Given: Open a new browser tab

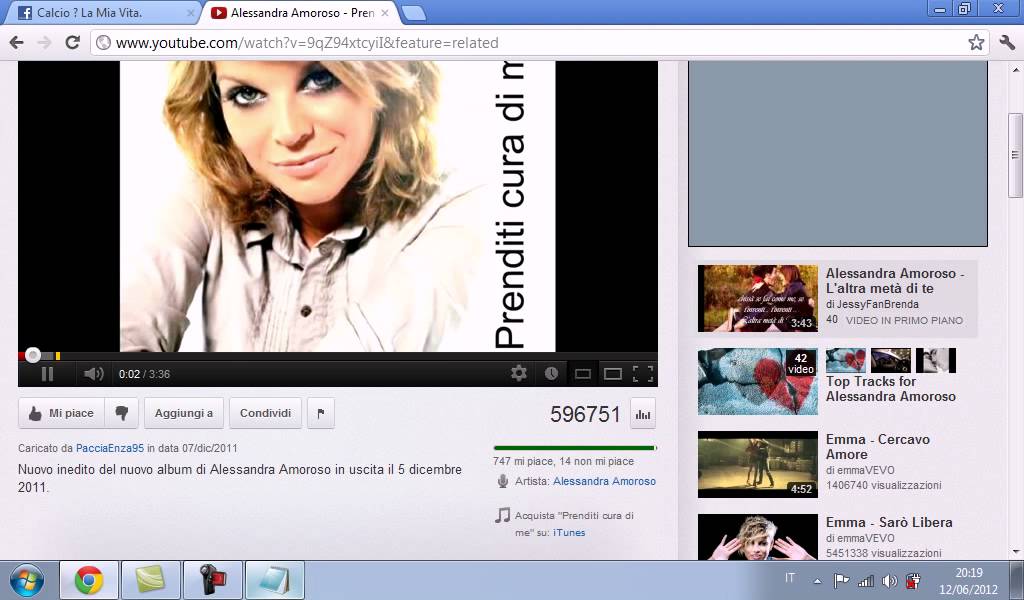Looking at the screenshot, I should coord(413,13).
